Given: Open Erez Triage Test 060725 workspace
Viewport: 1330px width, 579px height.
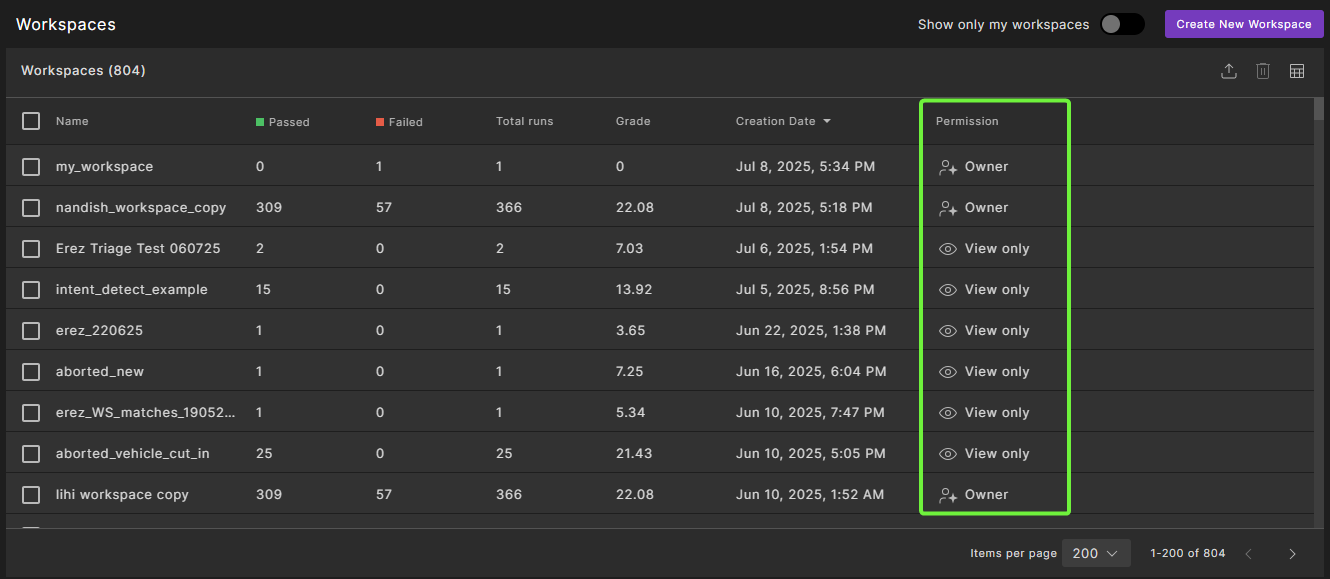Looking at the screenshot, I should point(138,249).
